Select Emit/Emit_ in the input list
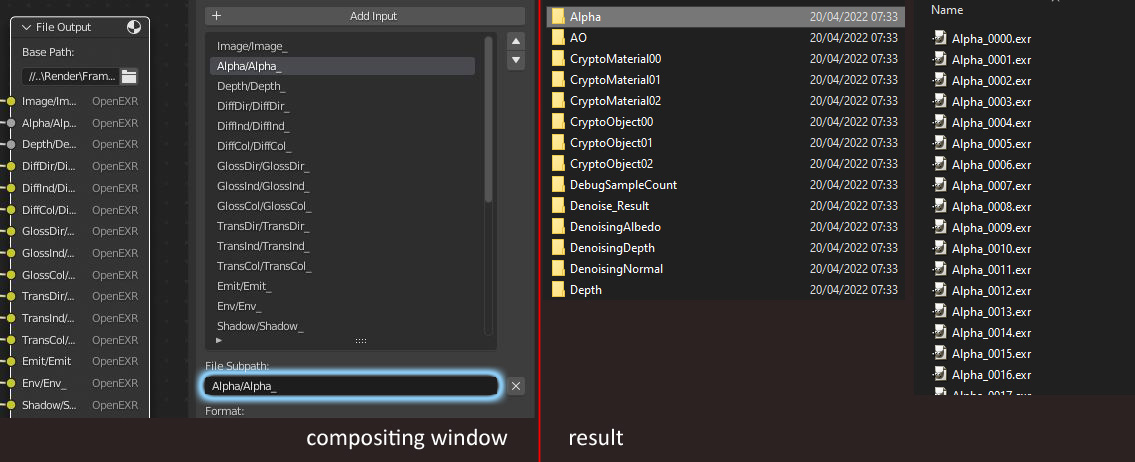The height and width of the screenshot is (462, 1135). (x=342, y=286)
